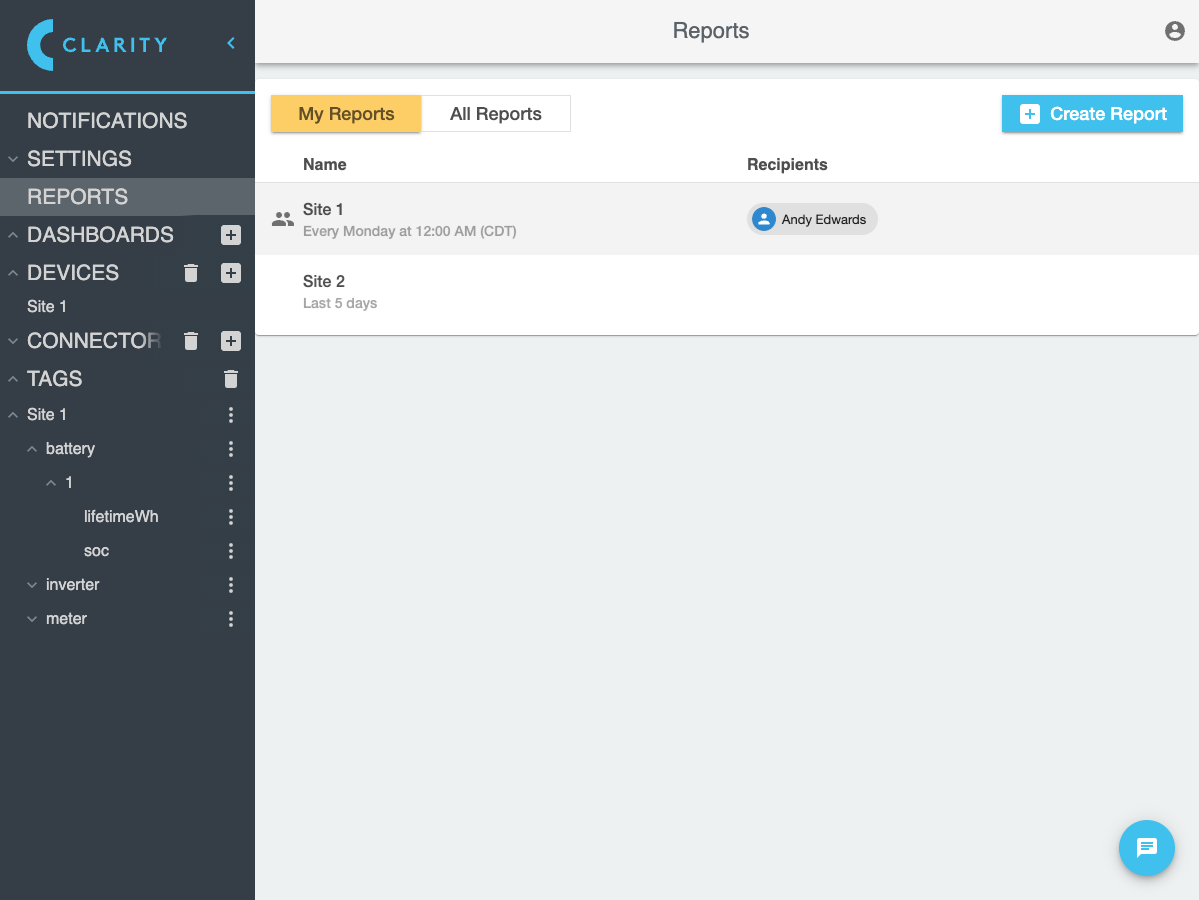Open the chat support bubble

(x=1146, y=848)
